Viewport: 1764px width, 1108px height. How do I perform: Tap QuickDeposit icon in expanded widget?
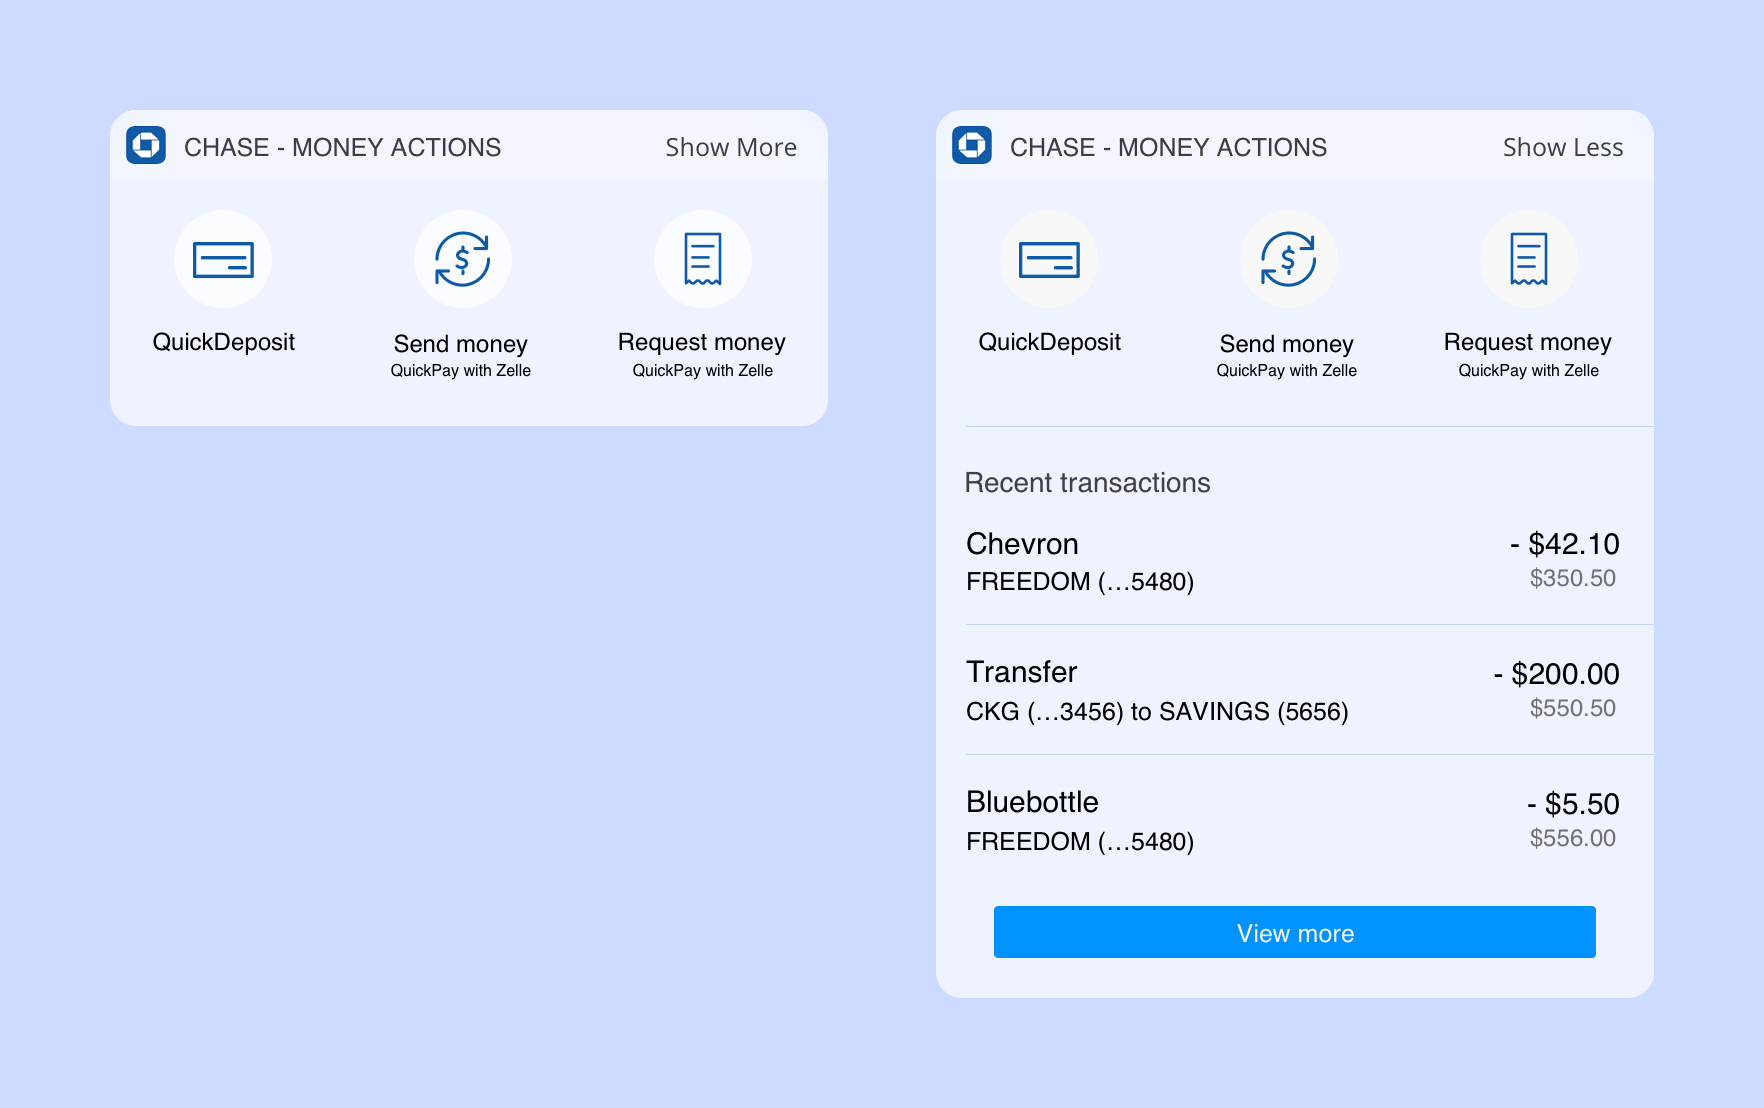[x=1049, y=259]
